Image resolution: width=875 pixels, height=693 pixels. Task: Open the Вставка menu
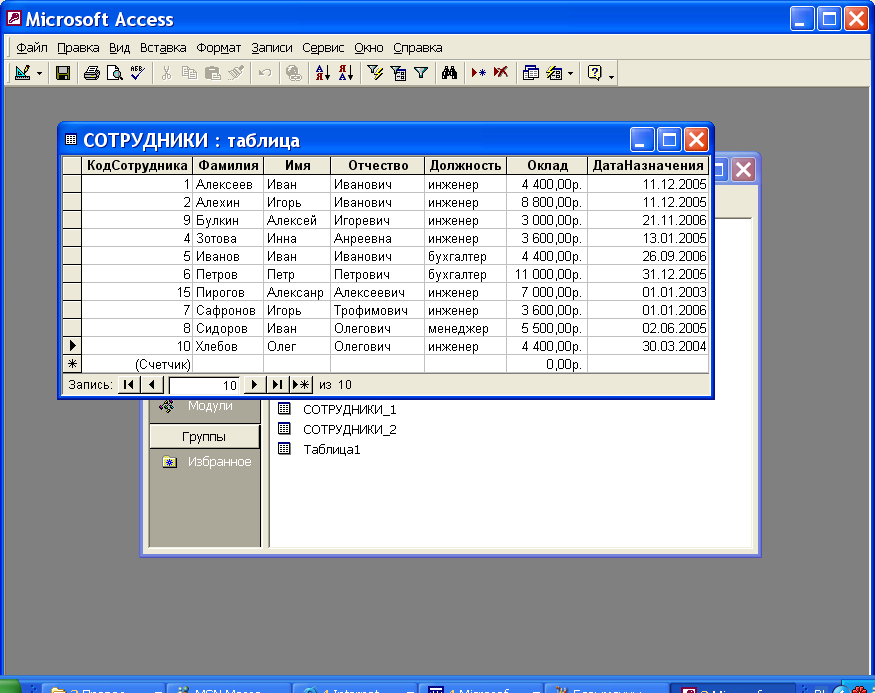pos(163,48)
